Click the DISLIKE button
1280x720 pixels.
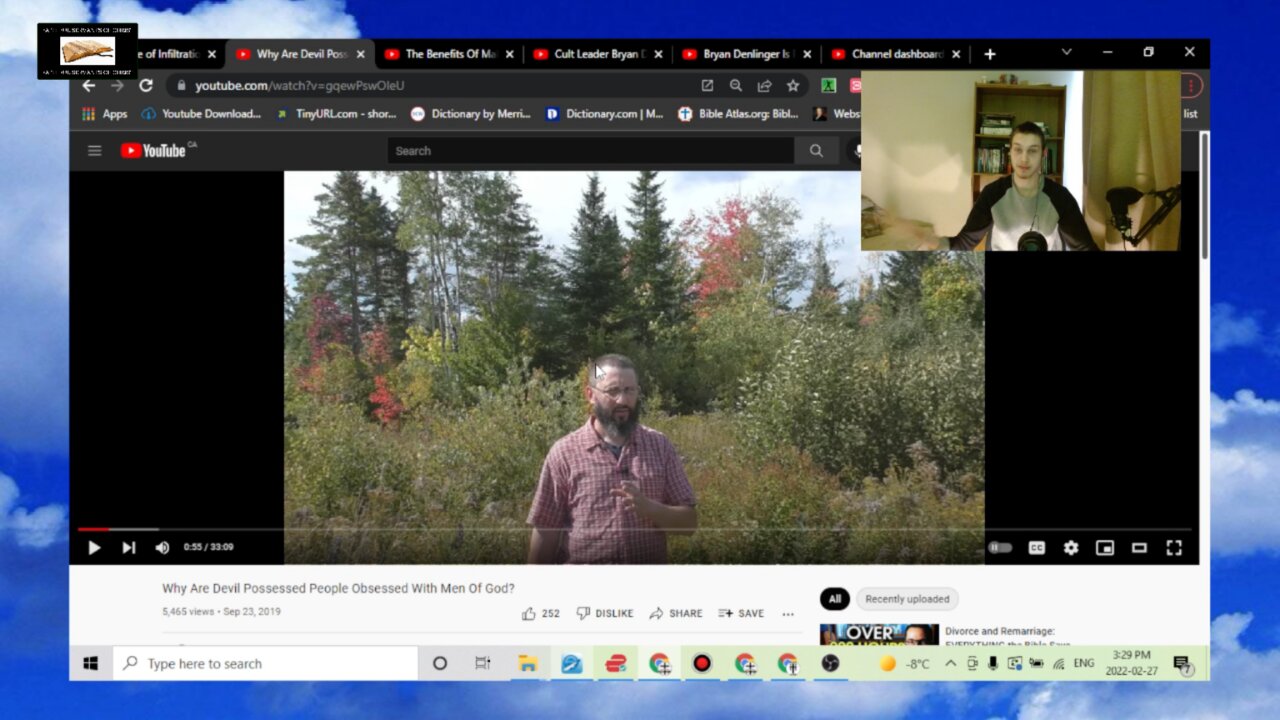pyautogui.click(x=605, y=613)
